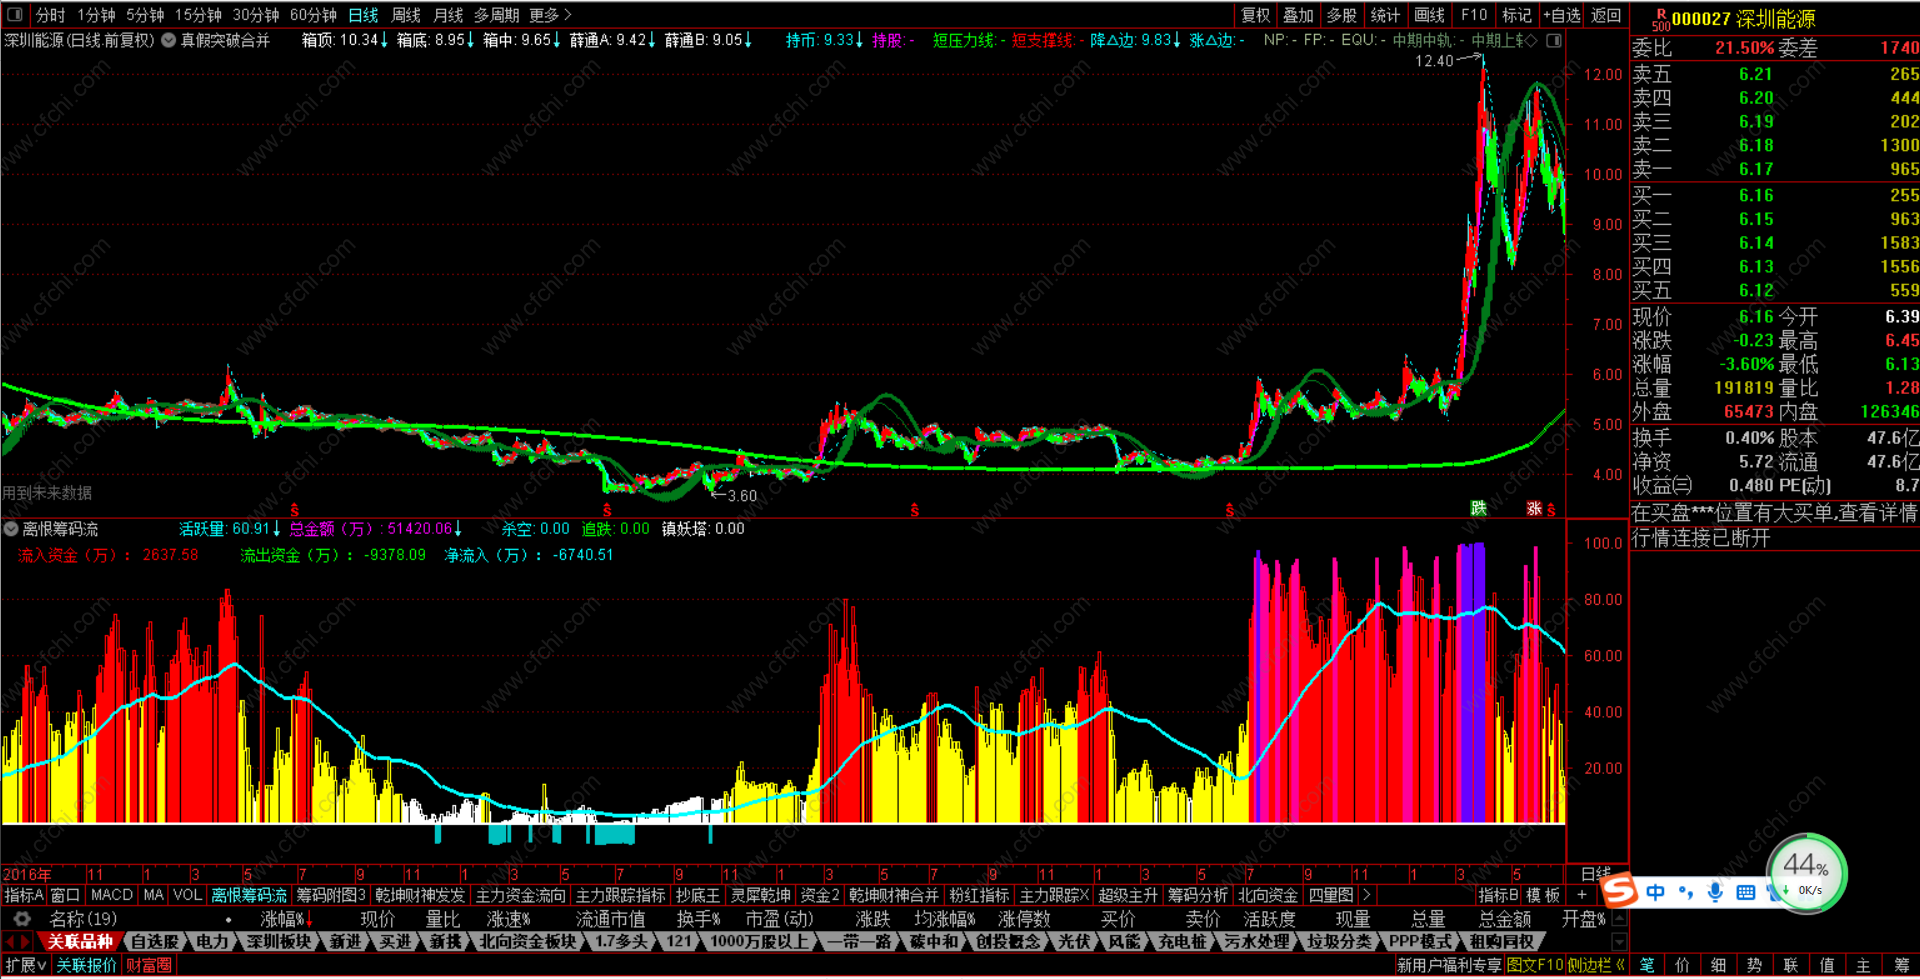Viewport: 1920px width, 979px height.
Task: Click the 关联报价 tab
Action: (x=86, y=965)
